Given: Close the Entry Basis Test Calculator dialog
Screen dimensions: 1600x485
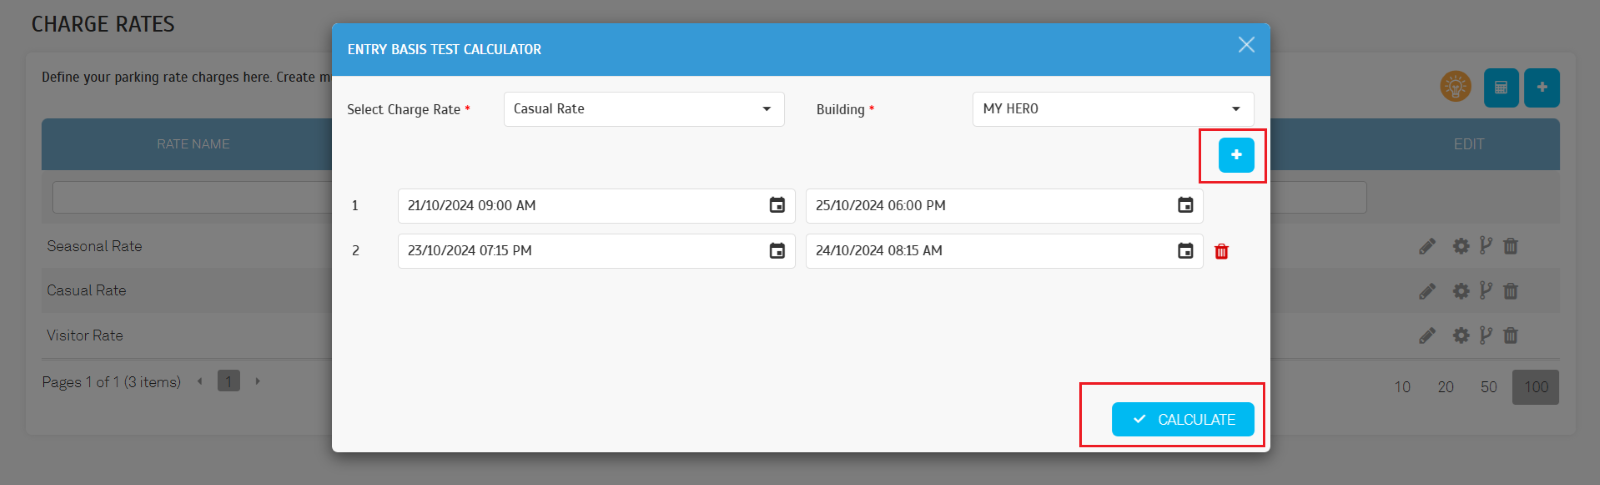Looking at the screenshot, I should [1246, 45].
